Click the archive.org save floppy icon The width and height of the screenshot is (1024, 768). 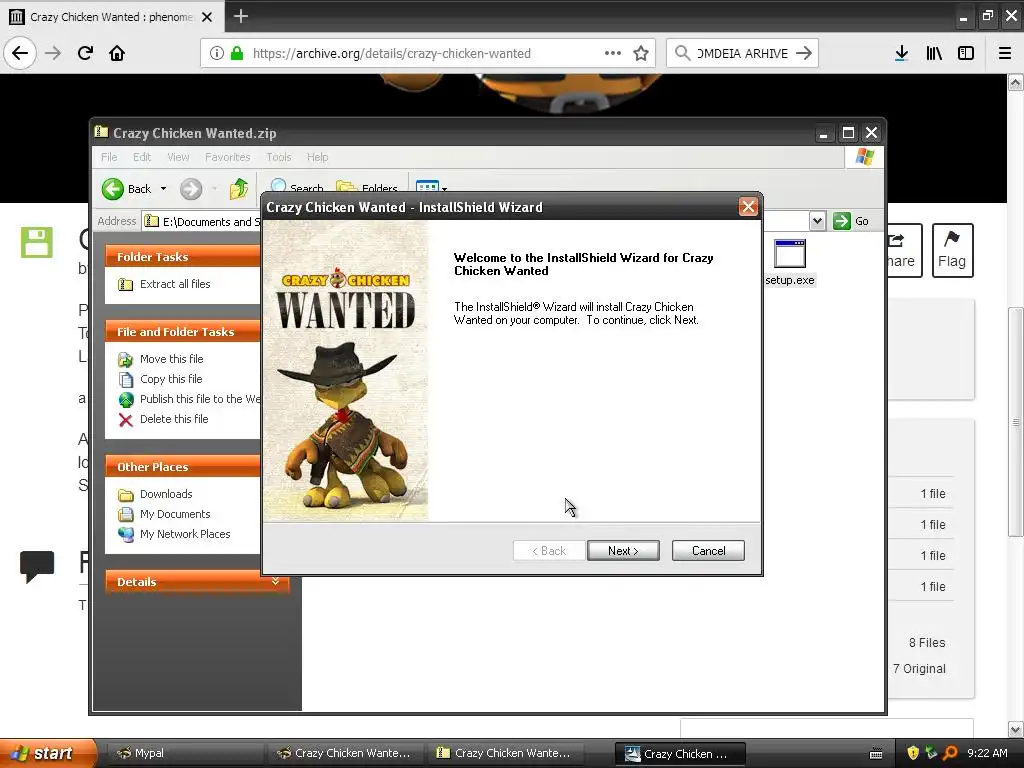[x=37, y=242]
